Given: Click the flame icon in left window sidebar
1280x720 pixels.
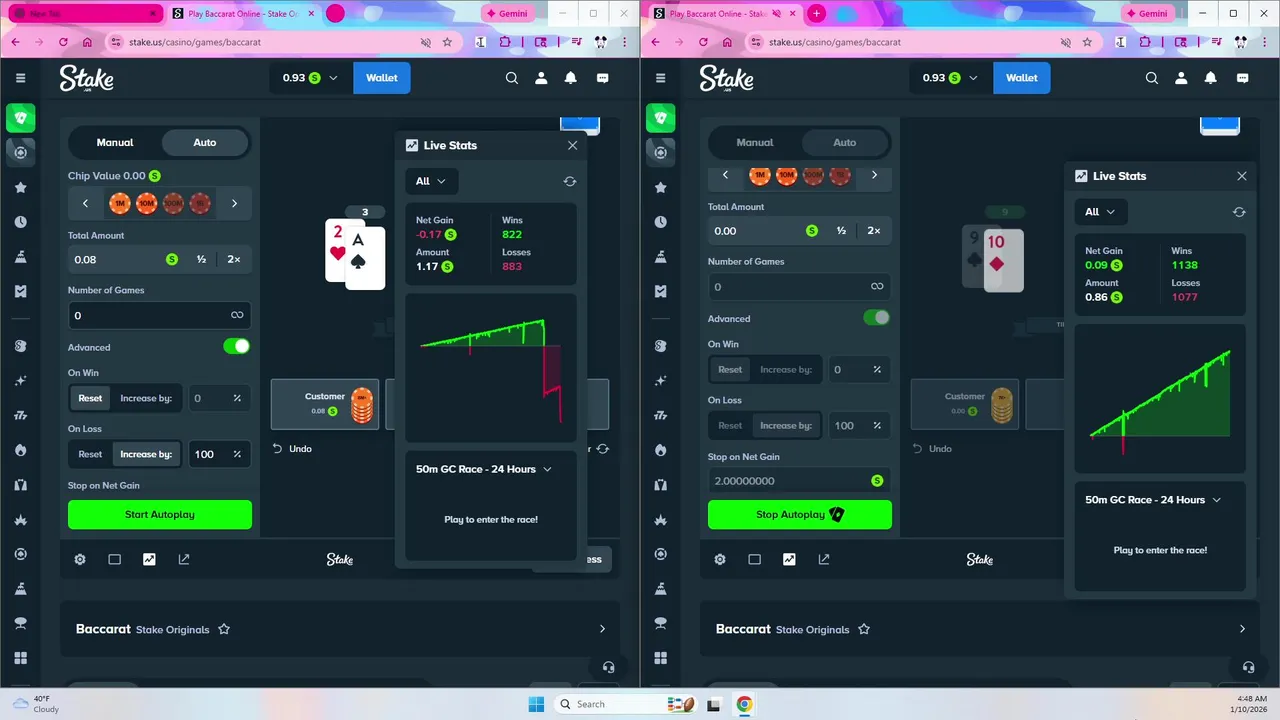Looking at the screenshot, I should (20, 450).
